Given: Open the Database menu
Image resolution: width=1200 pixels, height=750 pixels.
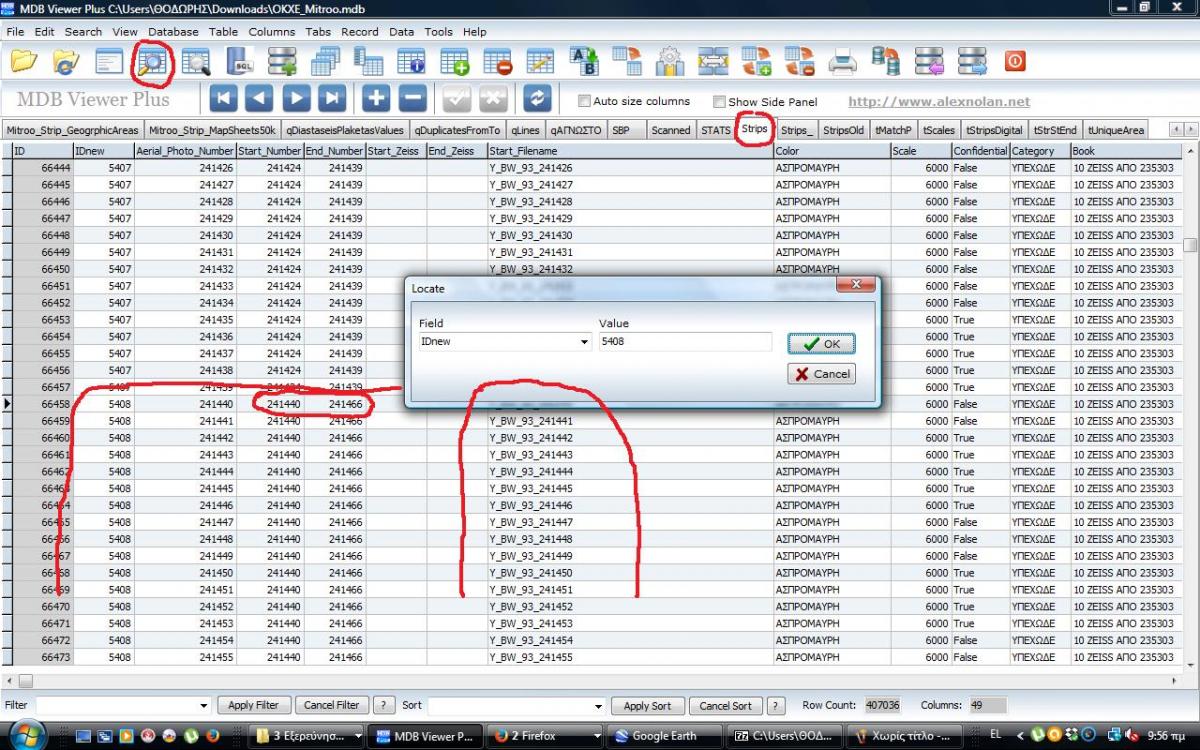Looking at the screenshot, I should 173,31.
